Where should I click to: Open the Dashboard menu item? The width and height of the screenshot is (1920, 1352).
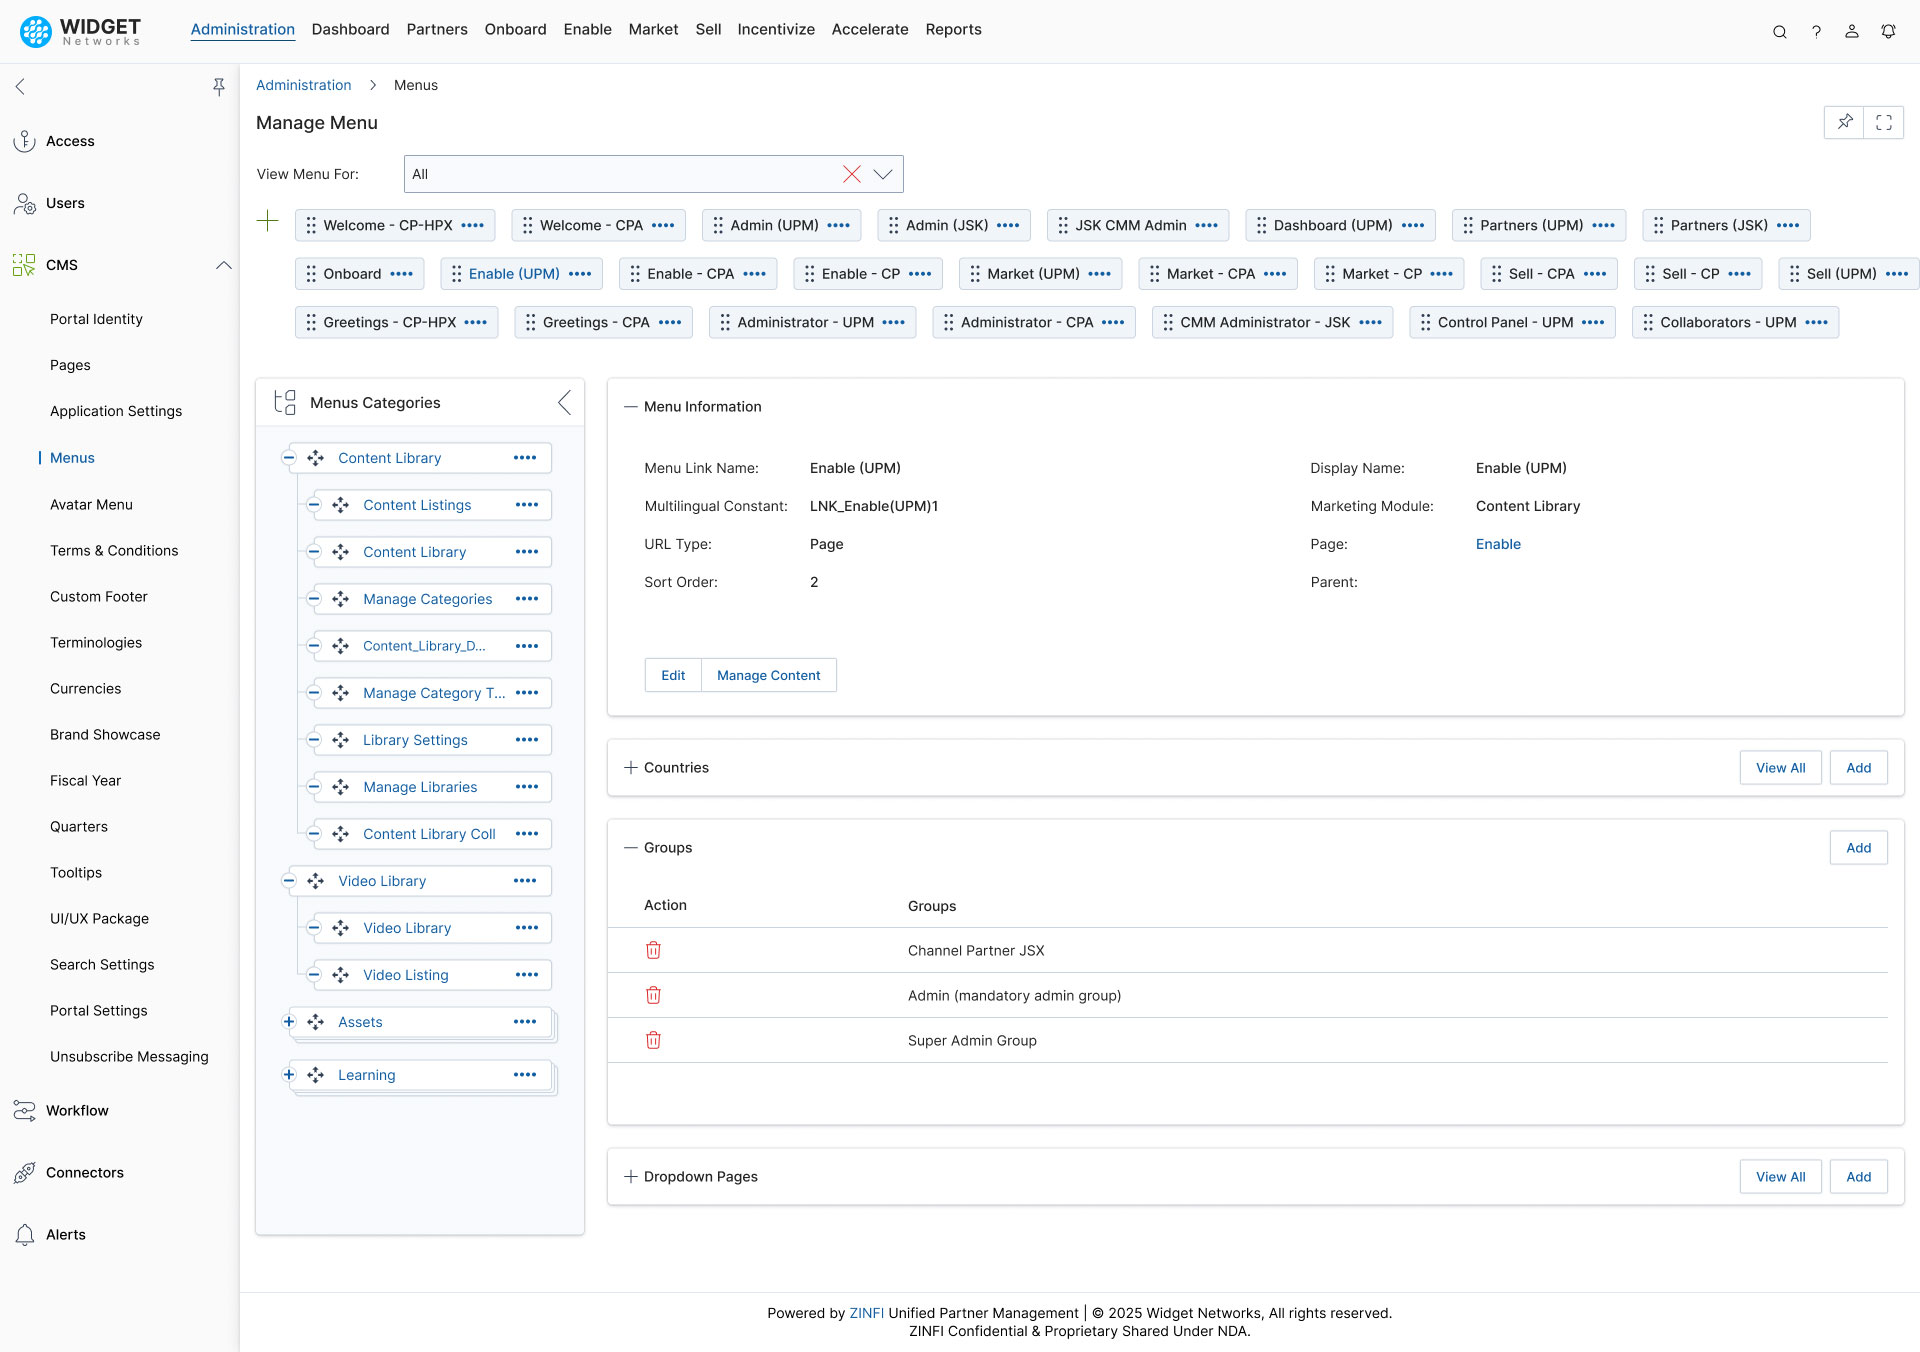pos(350,29)
